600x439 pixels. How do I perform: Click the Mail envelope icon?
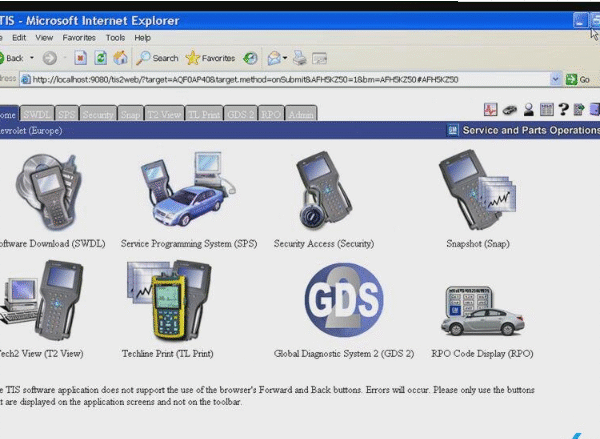(x=274, y=58)
